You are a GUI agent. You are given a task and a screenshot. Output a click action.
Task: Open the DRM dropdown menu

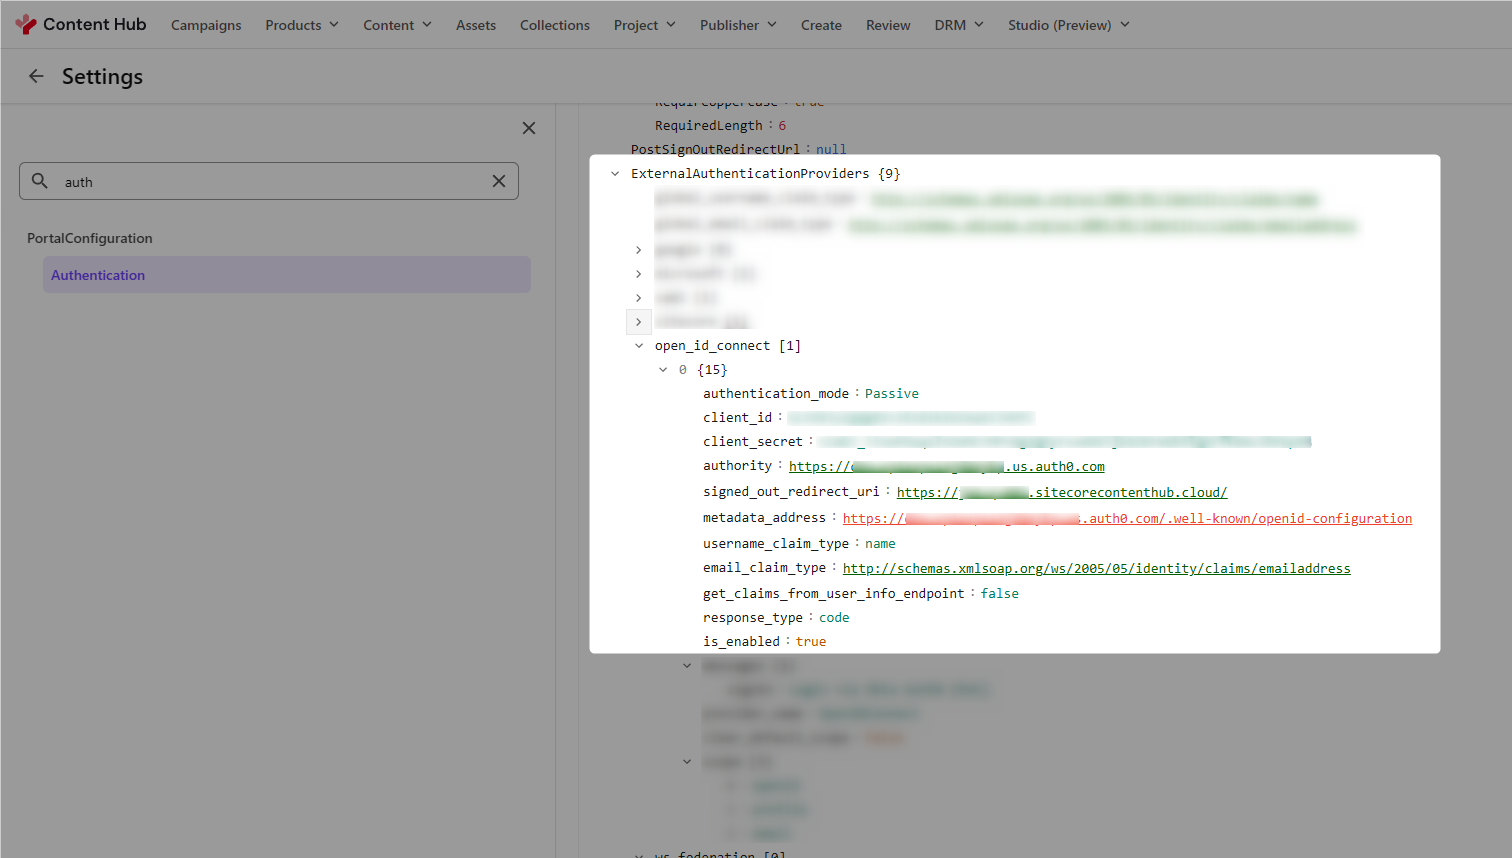(959, 25)
